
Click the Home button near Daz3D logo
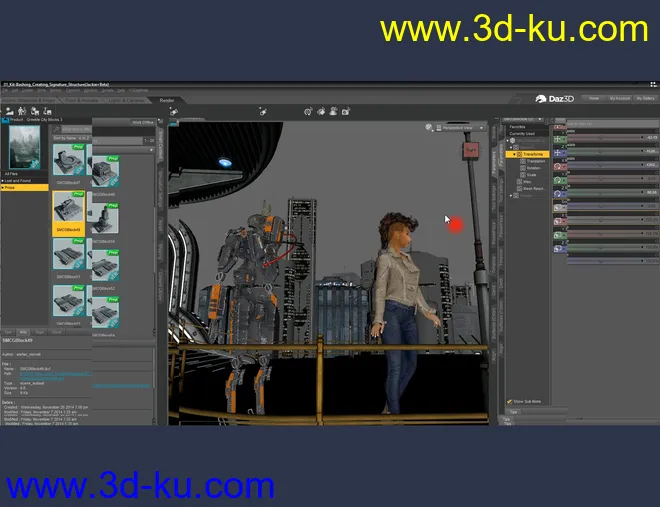[x=593, y=99]
